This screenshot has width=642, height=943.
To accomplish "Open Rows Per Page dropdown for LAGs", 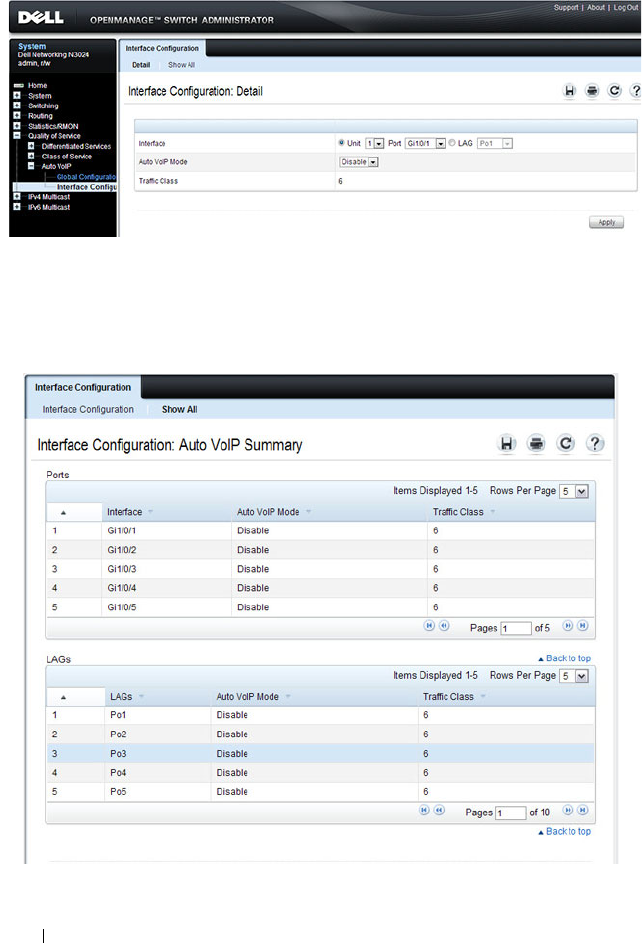I will click(x=574, y=676).
